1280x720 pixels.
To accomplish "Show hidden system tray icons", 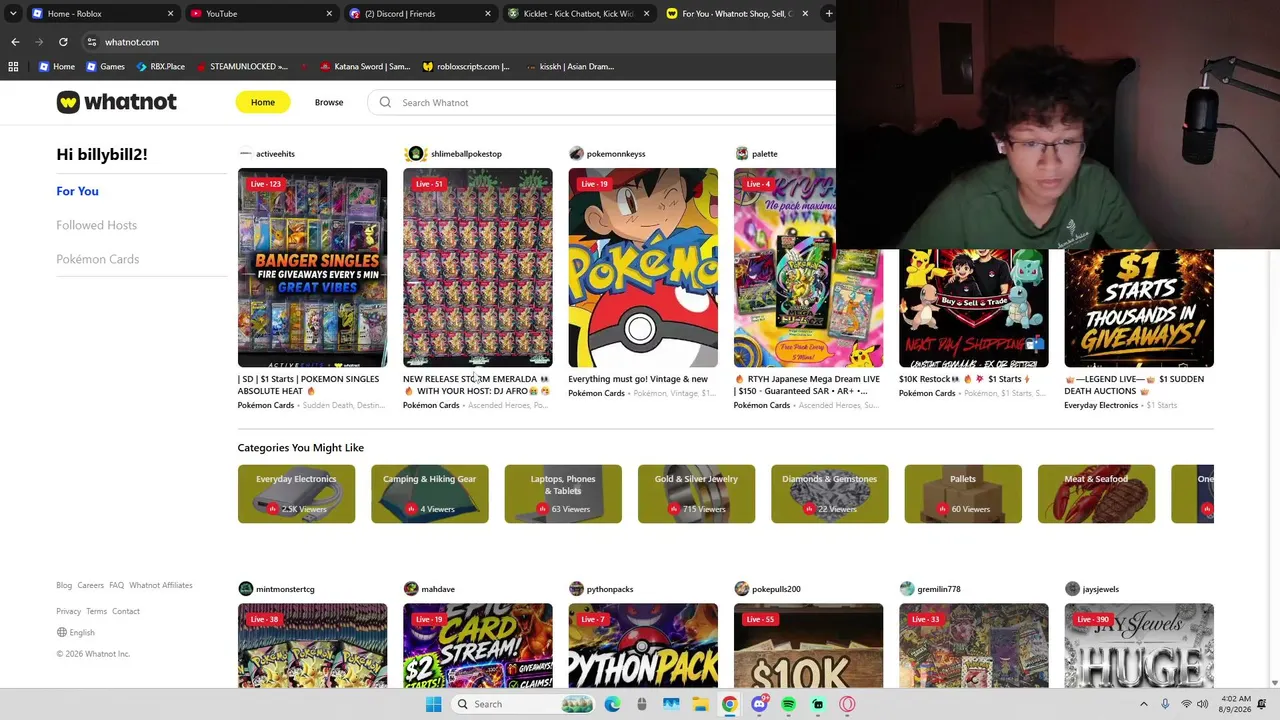I will [x=1144, y=704].
